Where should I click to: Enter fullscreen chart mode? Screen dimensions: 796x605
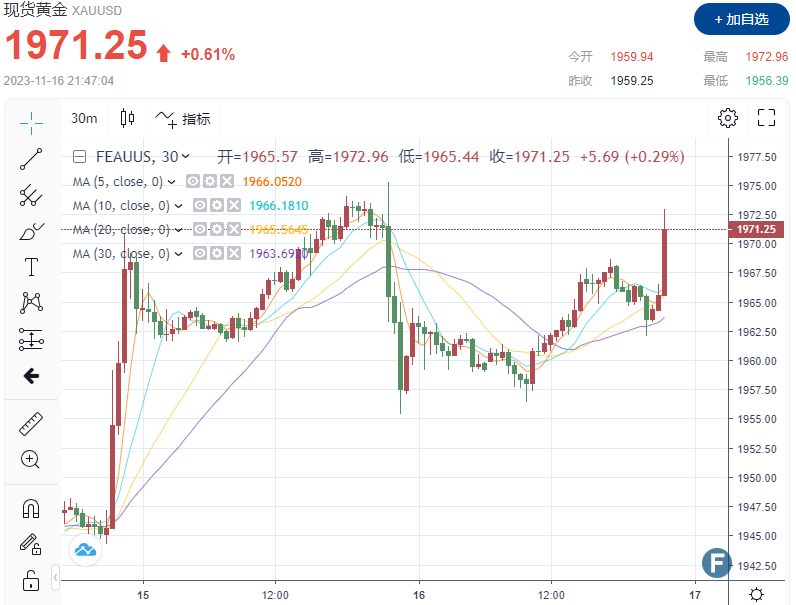pos(766,118)
